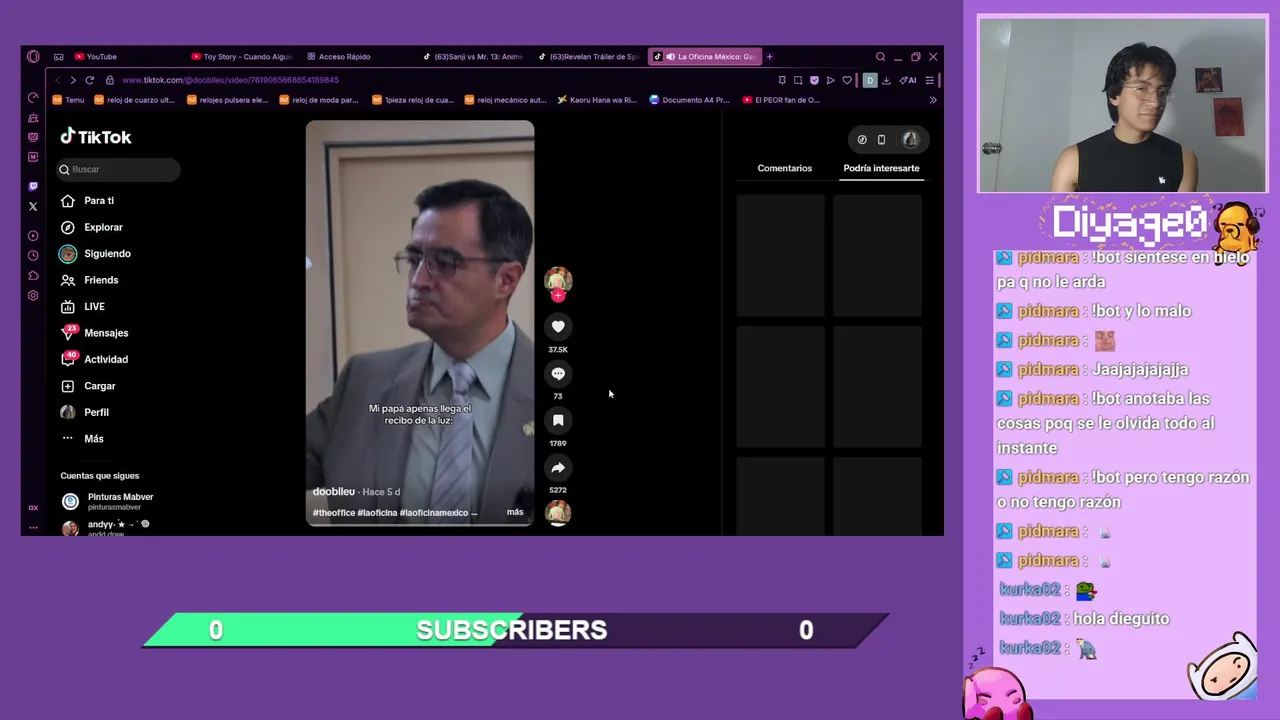The width and height of the screenshot is (1280, 720).
Task: Expand video description with más
Action: pyautogui.click(x=515, y=512)
